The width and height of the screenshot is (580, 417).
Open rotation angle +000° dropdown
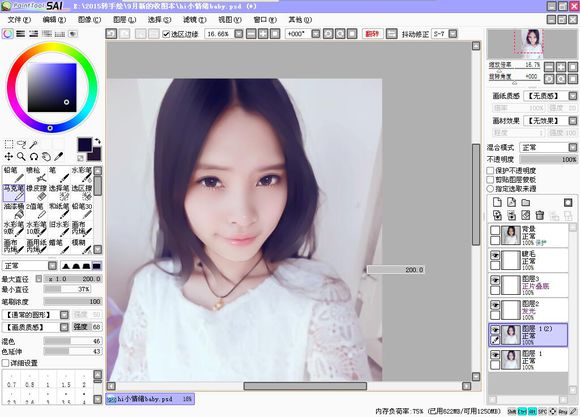point(316,34)
